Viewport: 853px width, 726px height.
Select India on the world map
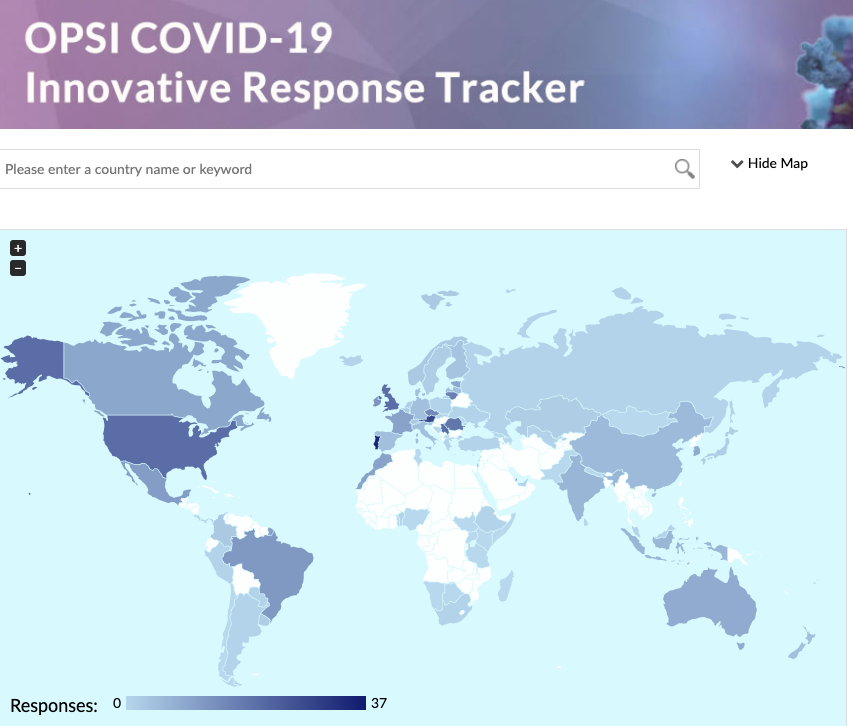click(x=579, y=487)
